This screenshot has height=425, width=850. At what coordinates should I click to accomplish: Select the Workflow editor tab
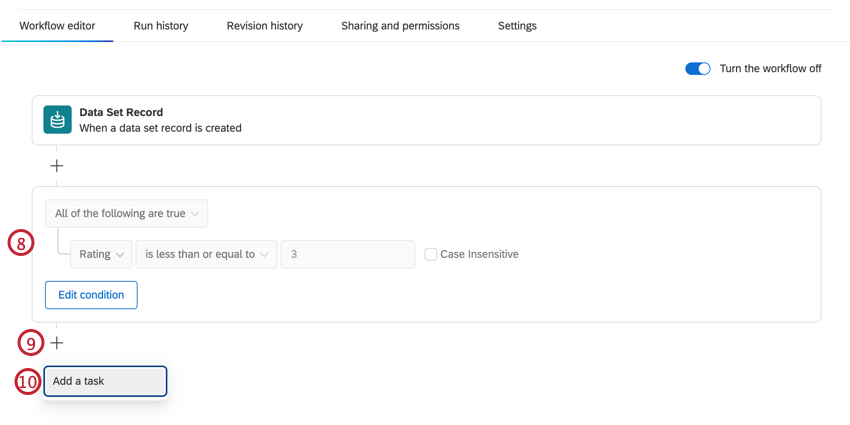(x=58, y=26)
